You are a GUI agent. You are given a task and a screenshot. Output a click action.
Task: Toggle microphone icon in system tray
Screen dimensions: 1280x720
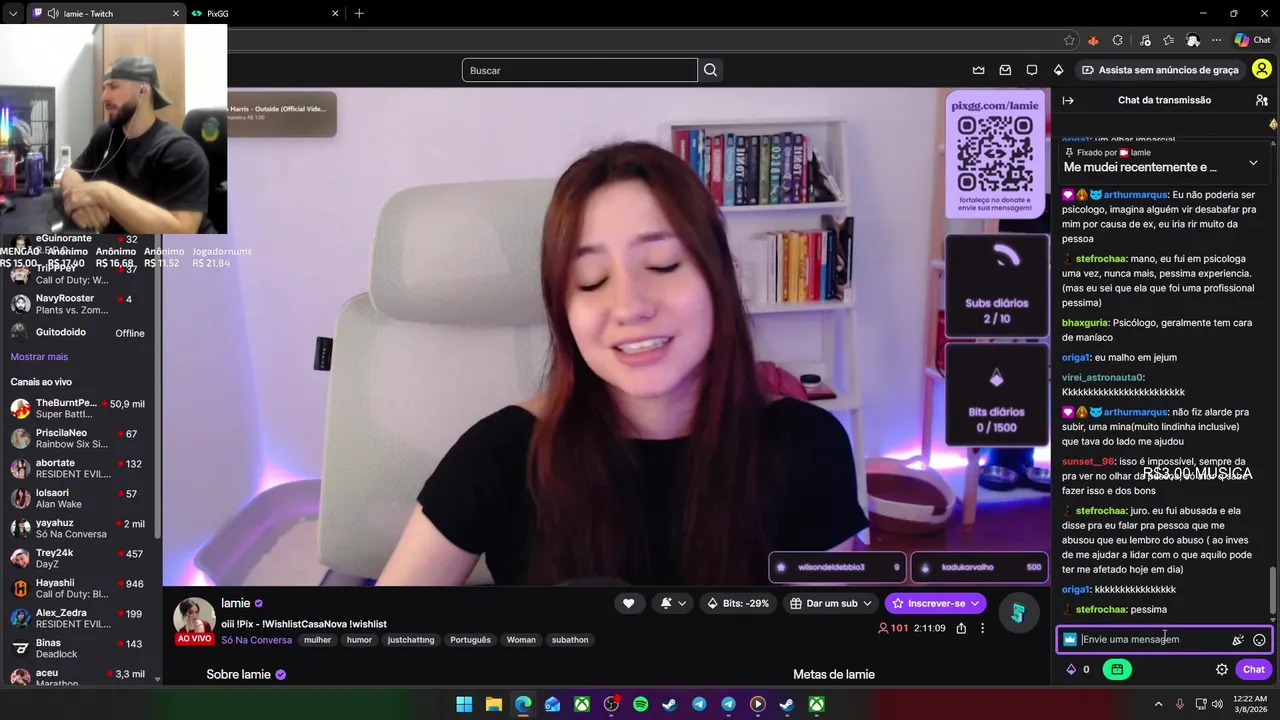[x=1180, y=705]
